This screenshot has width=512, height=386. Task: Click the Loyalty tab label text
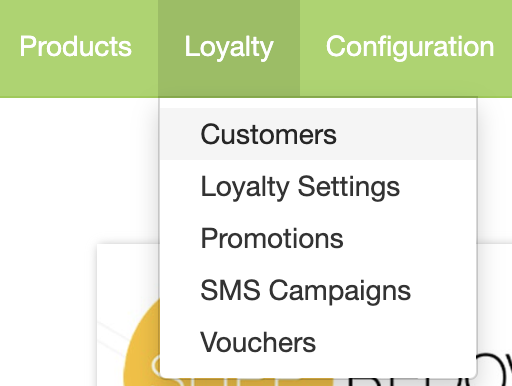coord(229,47)
